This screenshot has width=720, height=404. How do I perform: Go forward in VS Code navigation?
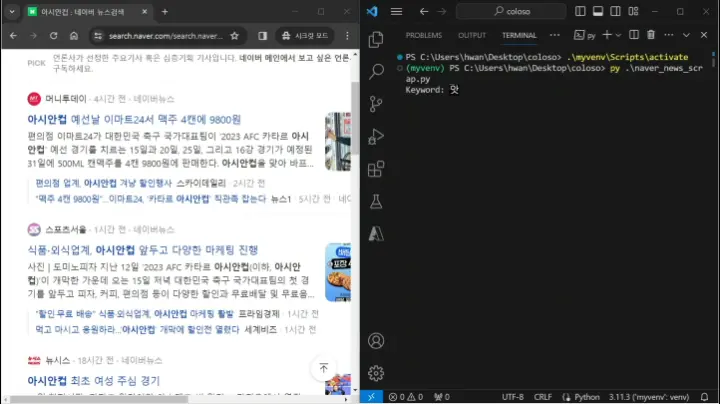pyautogui.click(x=441, y=11)
